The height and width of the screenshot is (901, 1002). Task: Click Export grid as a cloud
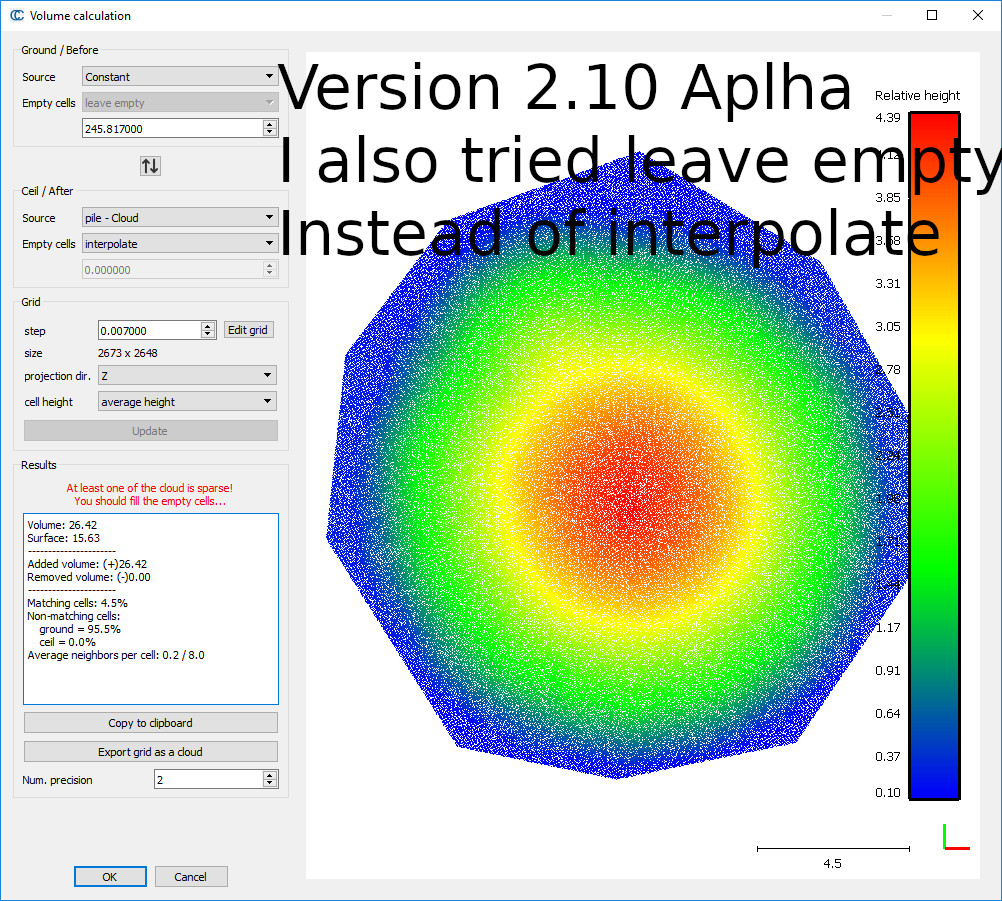(x=151, y=752)
